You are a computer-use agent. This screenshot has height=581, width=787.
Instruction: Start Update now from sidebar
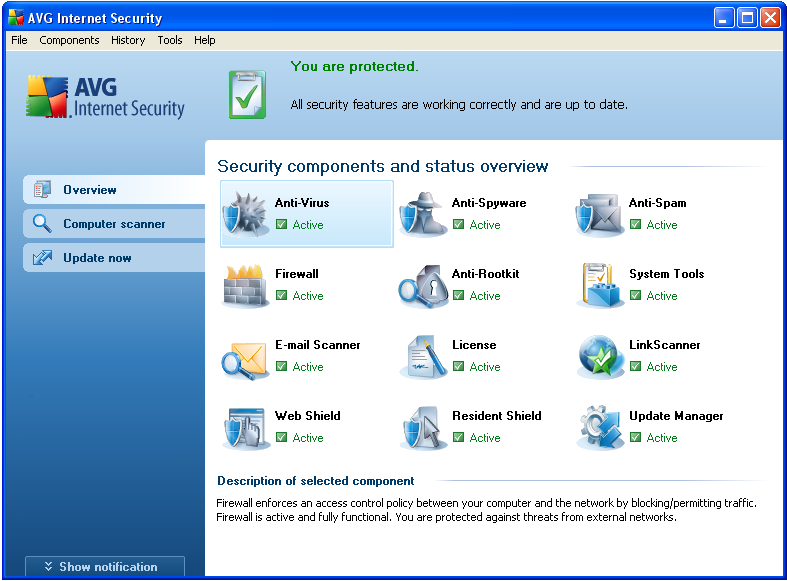click(114, 257)
